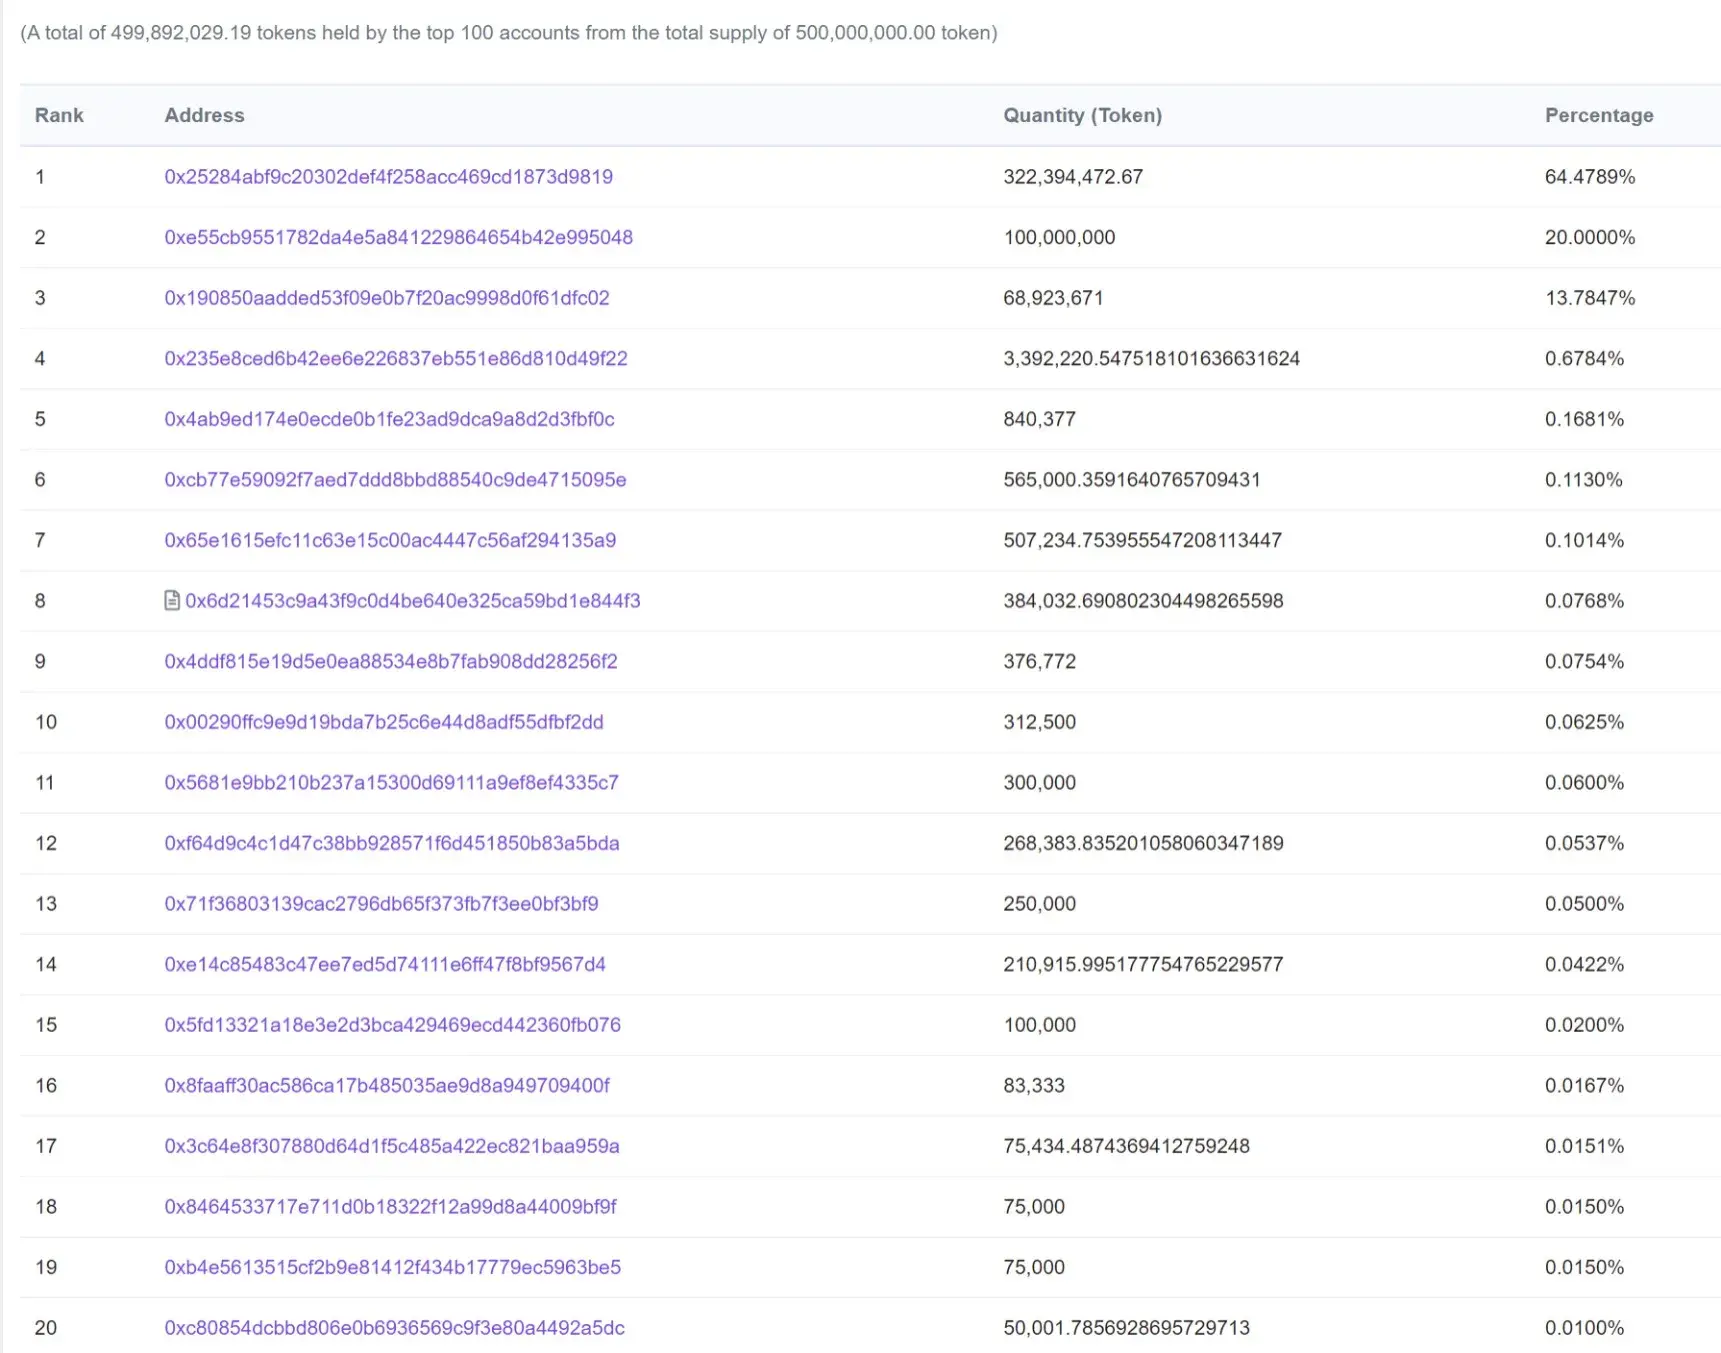The height and width of the screenshot is (1353, 1721).
Task: Select quantity 384,032.690802304498265598
Action: click(1143, 600)
